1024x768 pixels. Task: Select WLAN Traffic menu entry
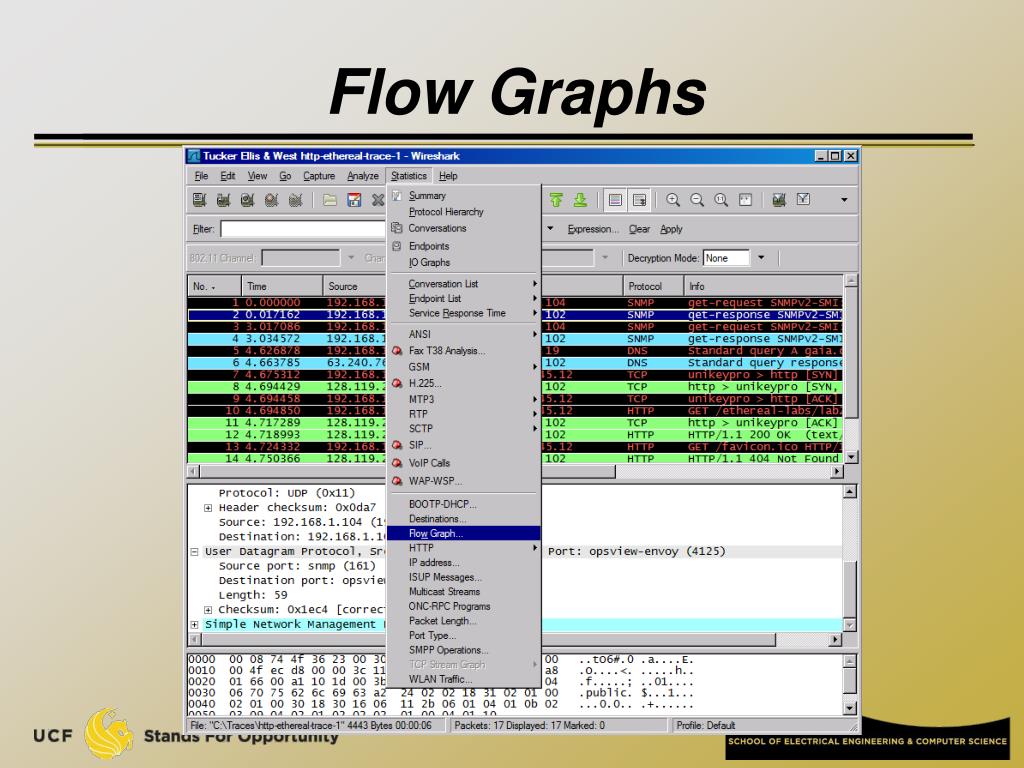[464, 679]
